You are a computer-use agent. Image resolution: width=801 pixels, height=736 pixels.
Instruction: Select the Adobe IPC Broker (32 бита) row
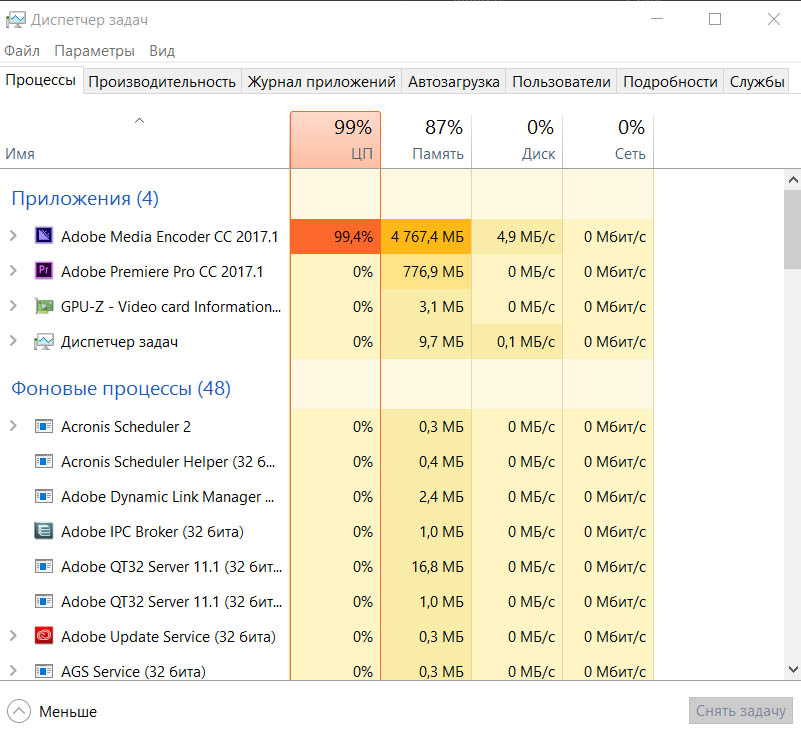(327, 532)
